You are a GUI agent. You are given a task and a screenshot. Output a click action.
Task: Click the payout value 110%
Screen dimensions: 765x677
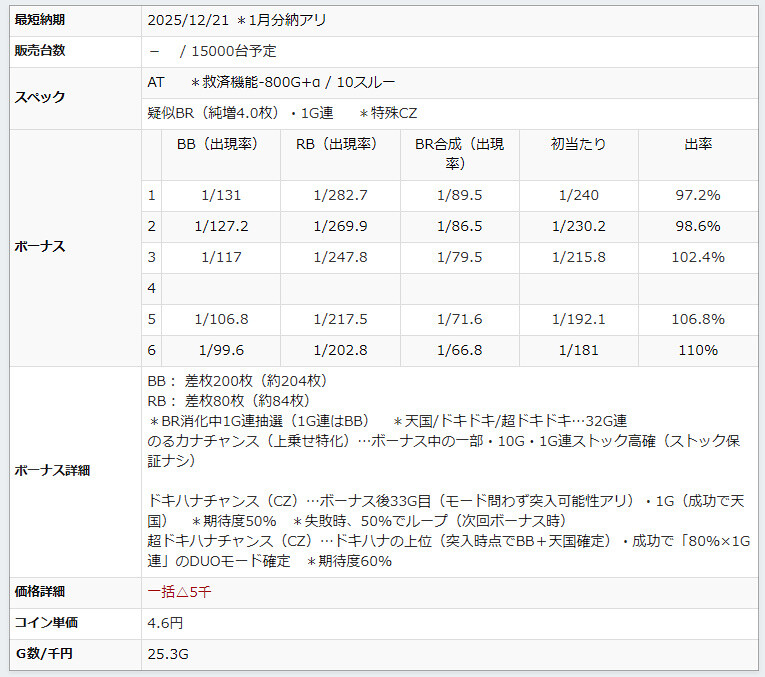698,350
